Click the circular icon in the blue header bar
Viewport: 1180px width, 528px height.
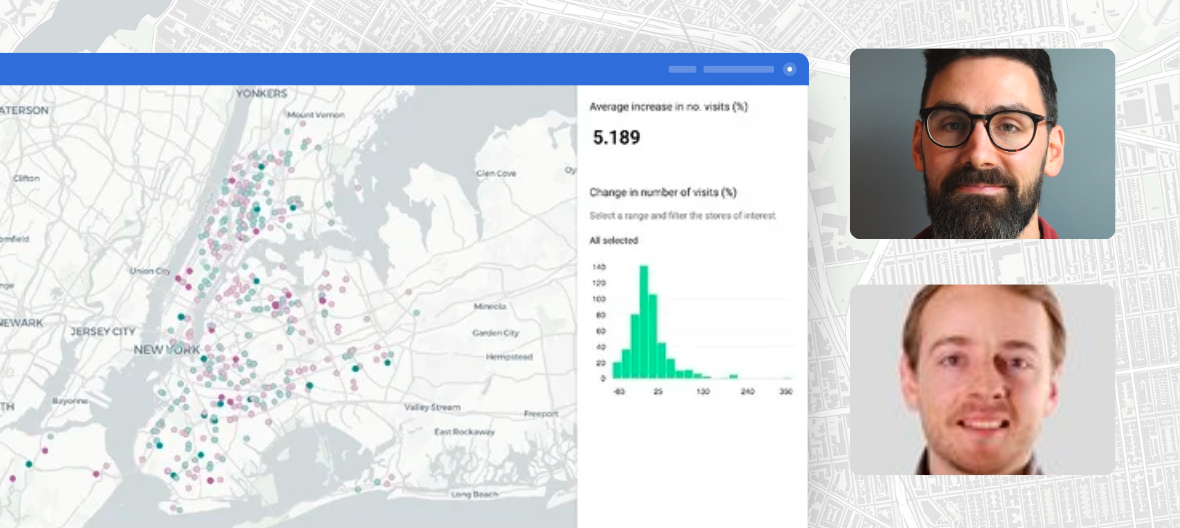tap(789, 69)
